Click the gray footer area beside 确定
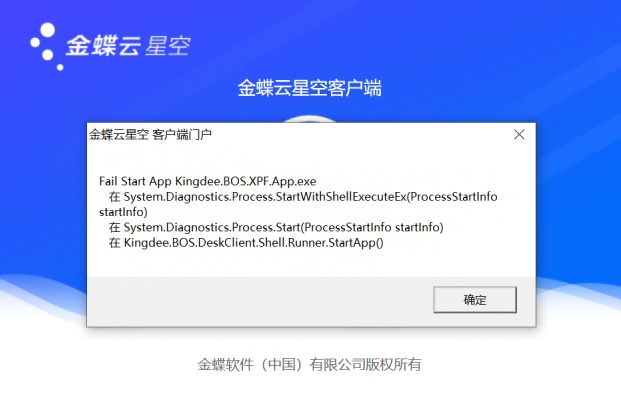621x400 pixels. point(259,300)
